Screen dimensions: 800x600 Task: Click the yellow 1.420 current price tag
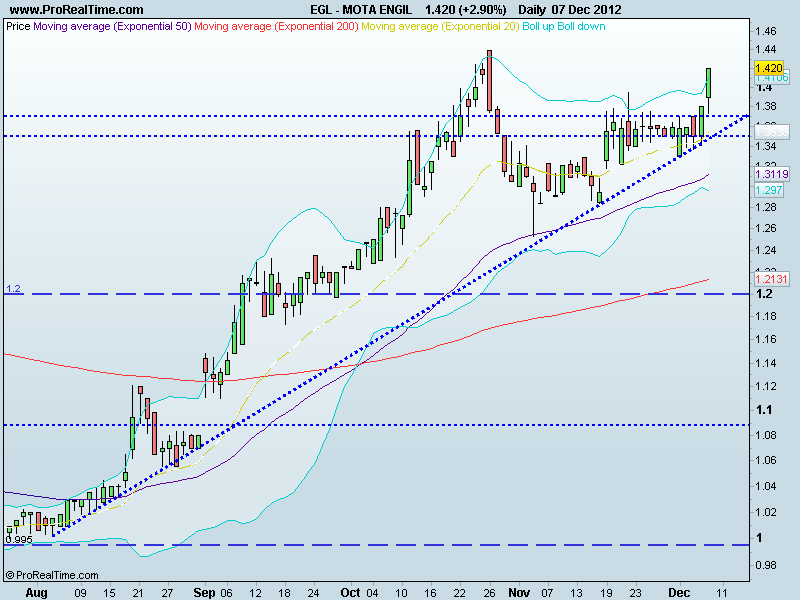coord(768,68)
